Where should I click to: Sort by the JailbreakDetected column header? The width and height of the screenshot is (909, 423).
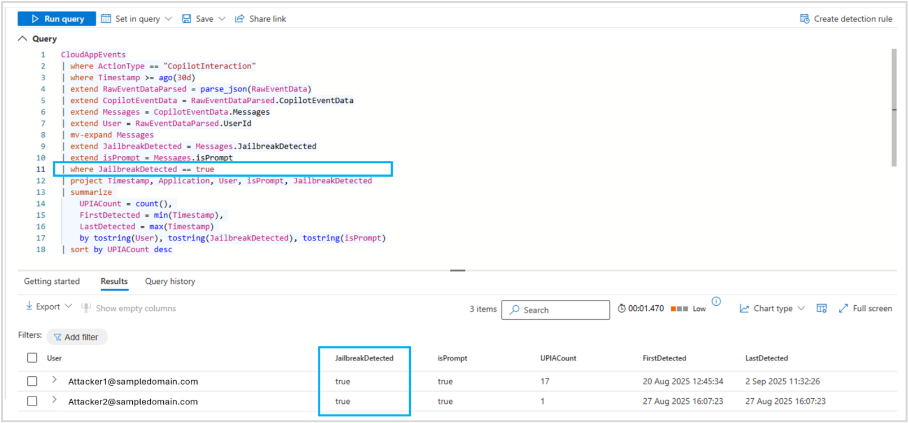click(x=364, y=358)
